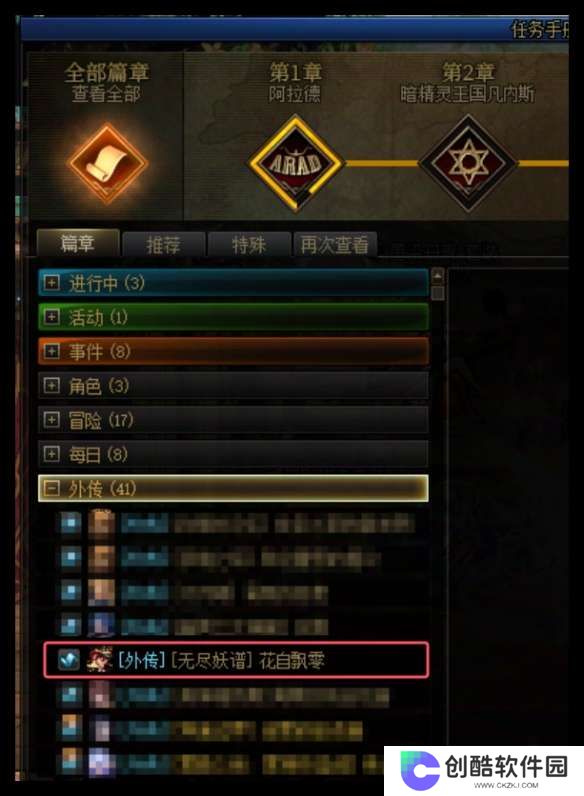Click the 创酷软件园 logo icon
The image size is (584, 796).
(x=418, y=770)
